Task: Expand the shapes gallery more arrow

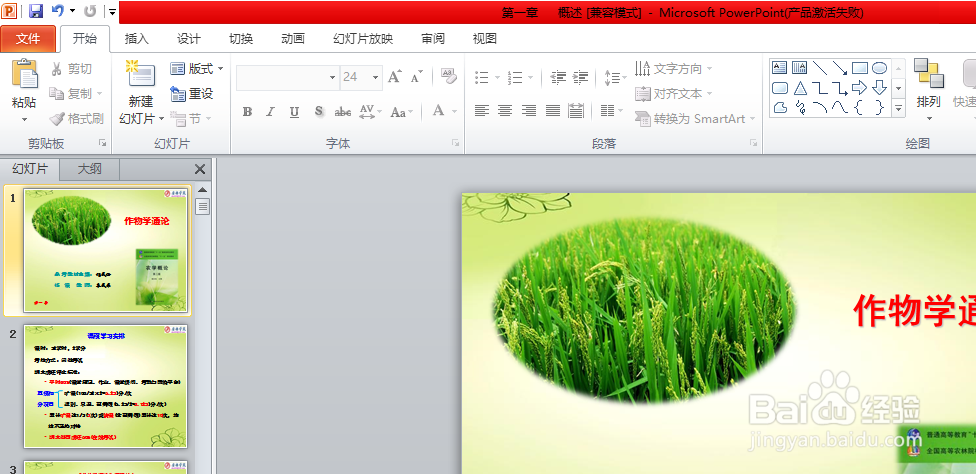Action: (x=898, y=108)
